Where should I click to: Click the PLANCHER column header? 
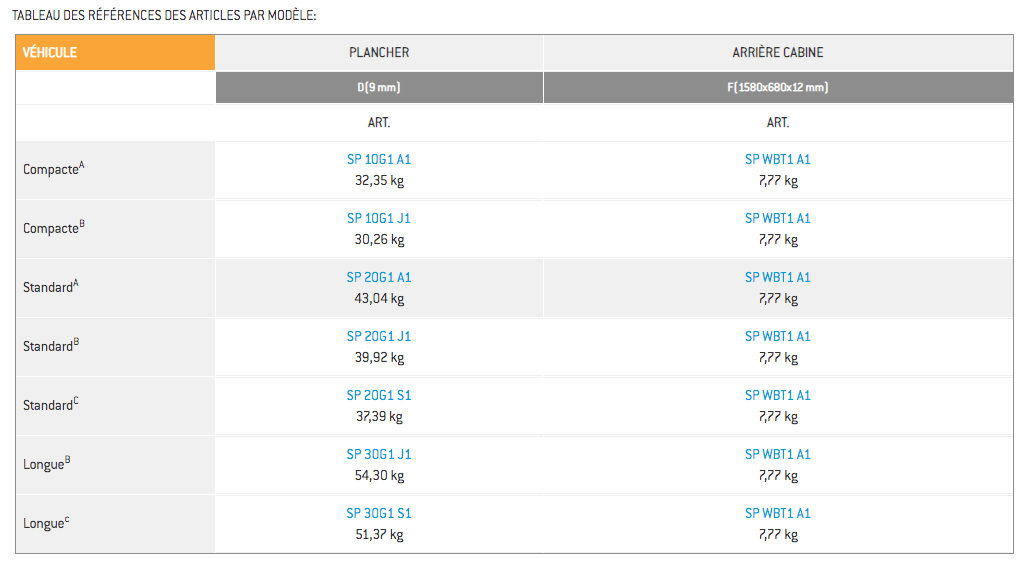[379, 53]
